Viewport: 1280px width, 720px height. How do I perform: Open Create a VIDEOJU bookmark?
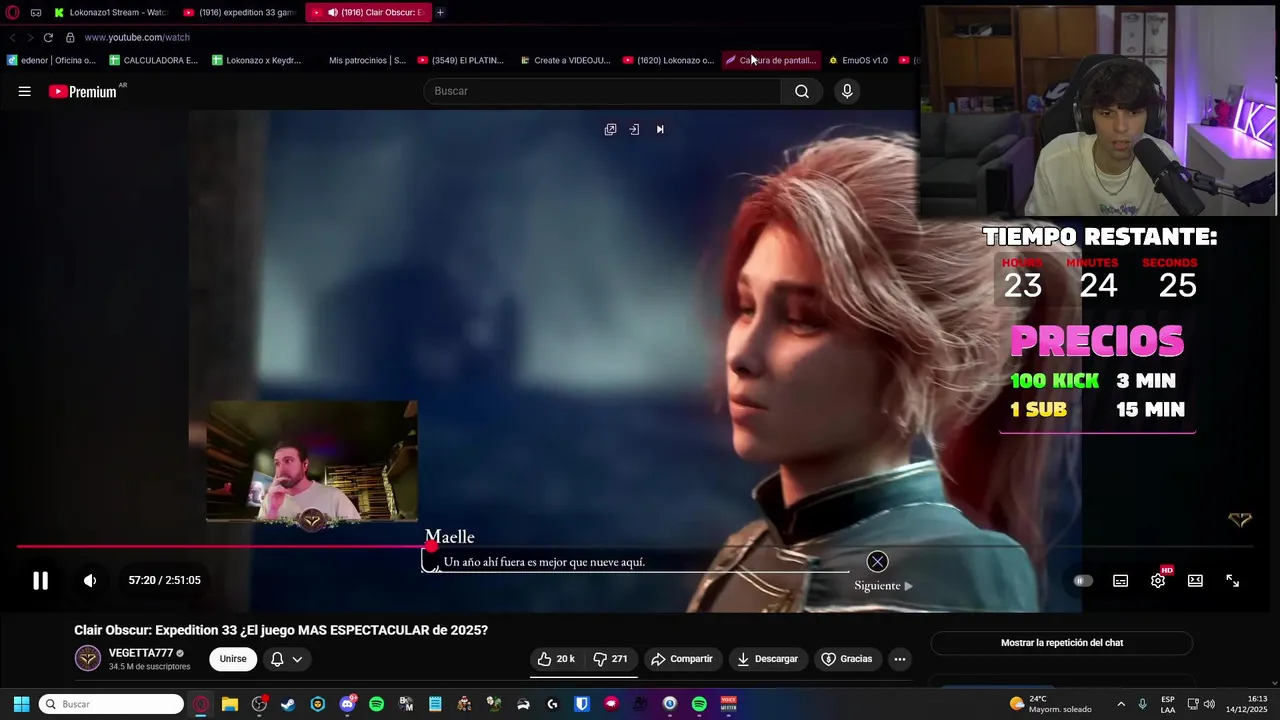tap(565, 60)
